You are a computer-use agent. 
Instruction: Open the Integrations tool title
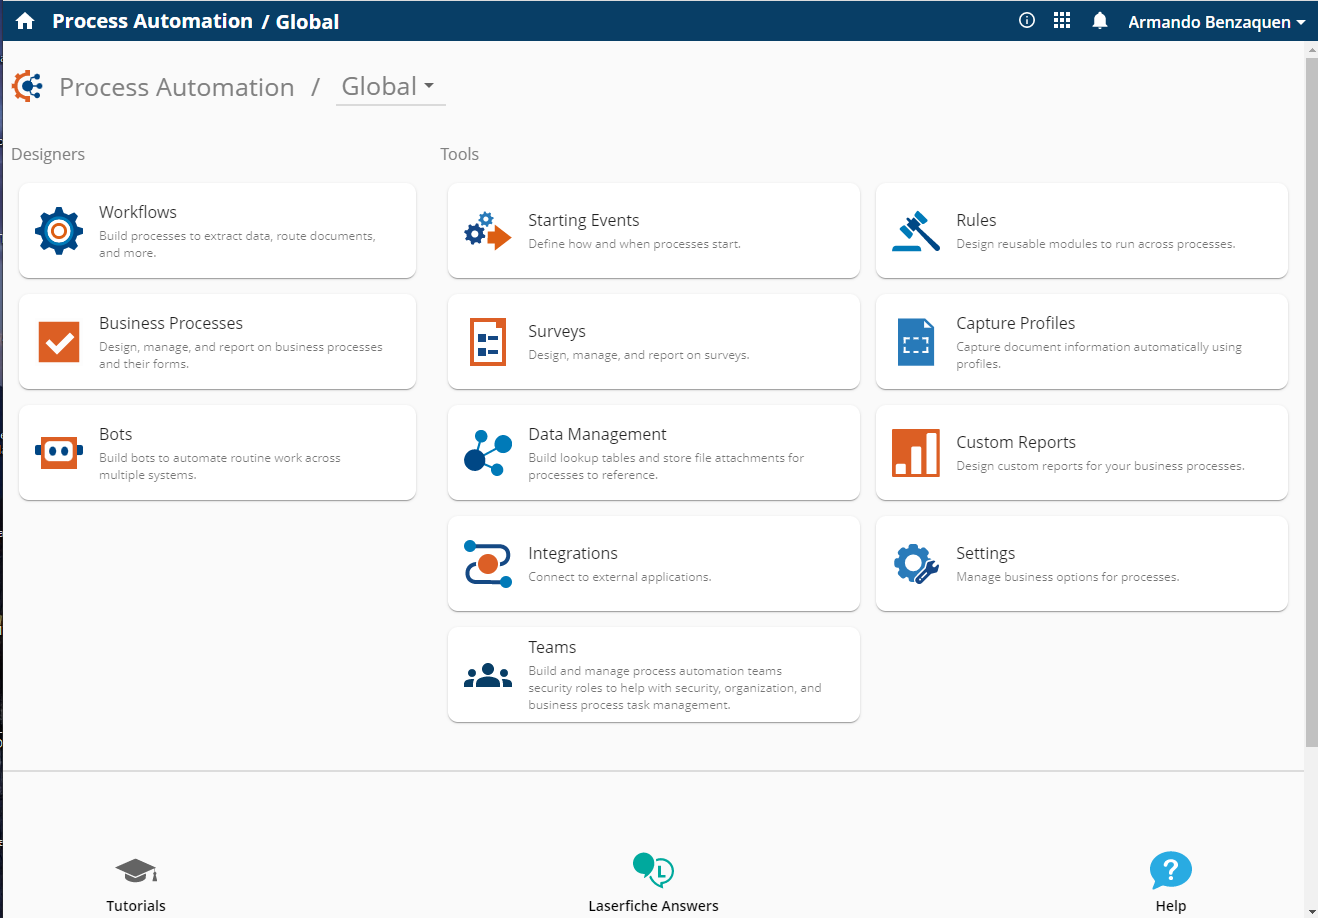573,553
